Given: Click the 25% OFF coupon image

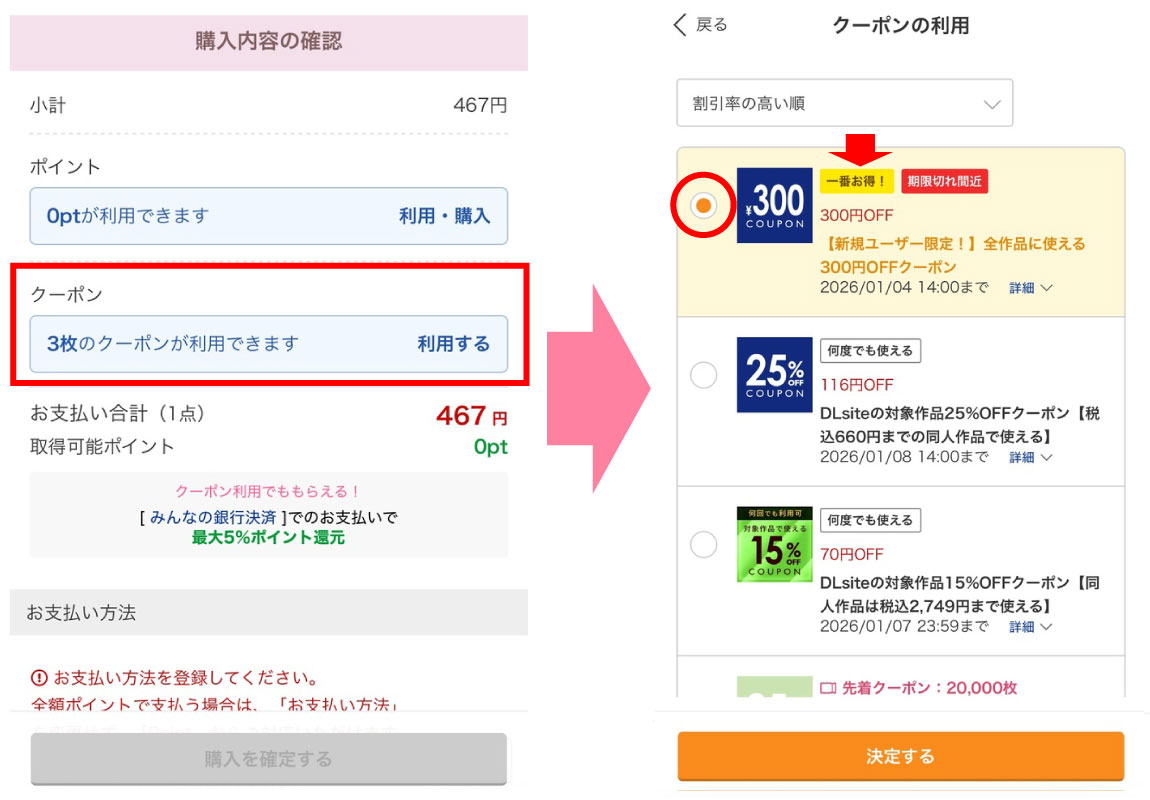Looking at the screenshot, I should click(775, 375).
